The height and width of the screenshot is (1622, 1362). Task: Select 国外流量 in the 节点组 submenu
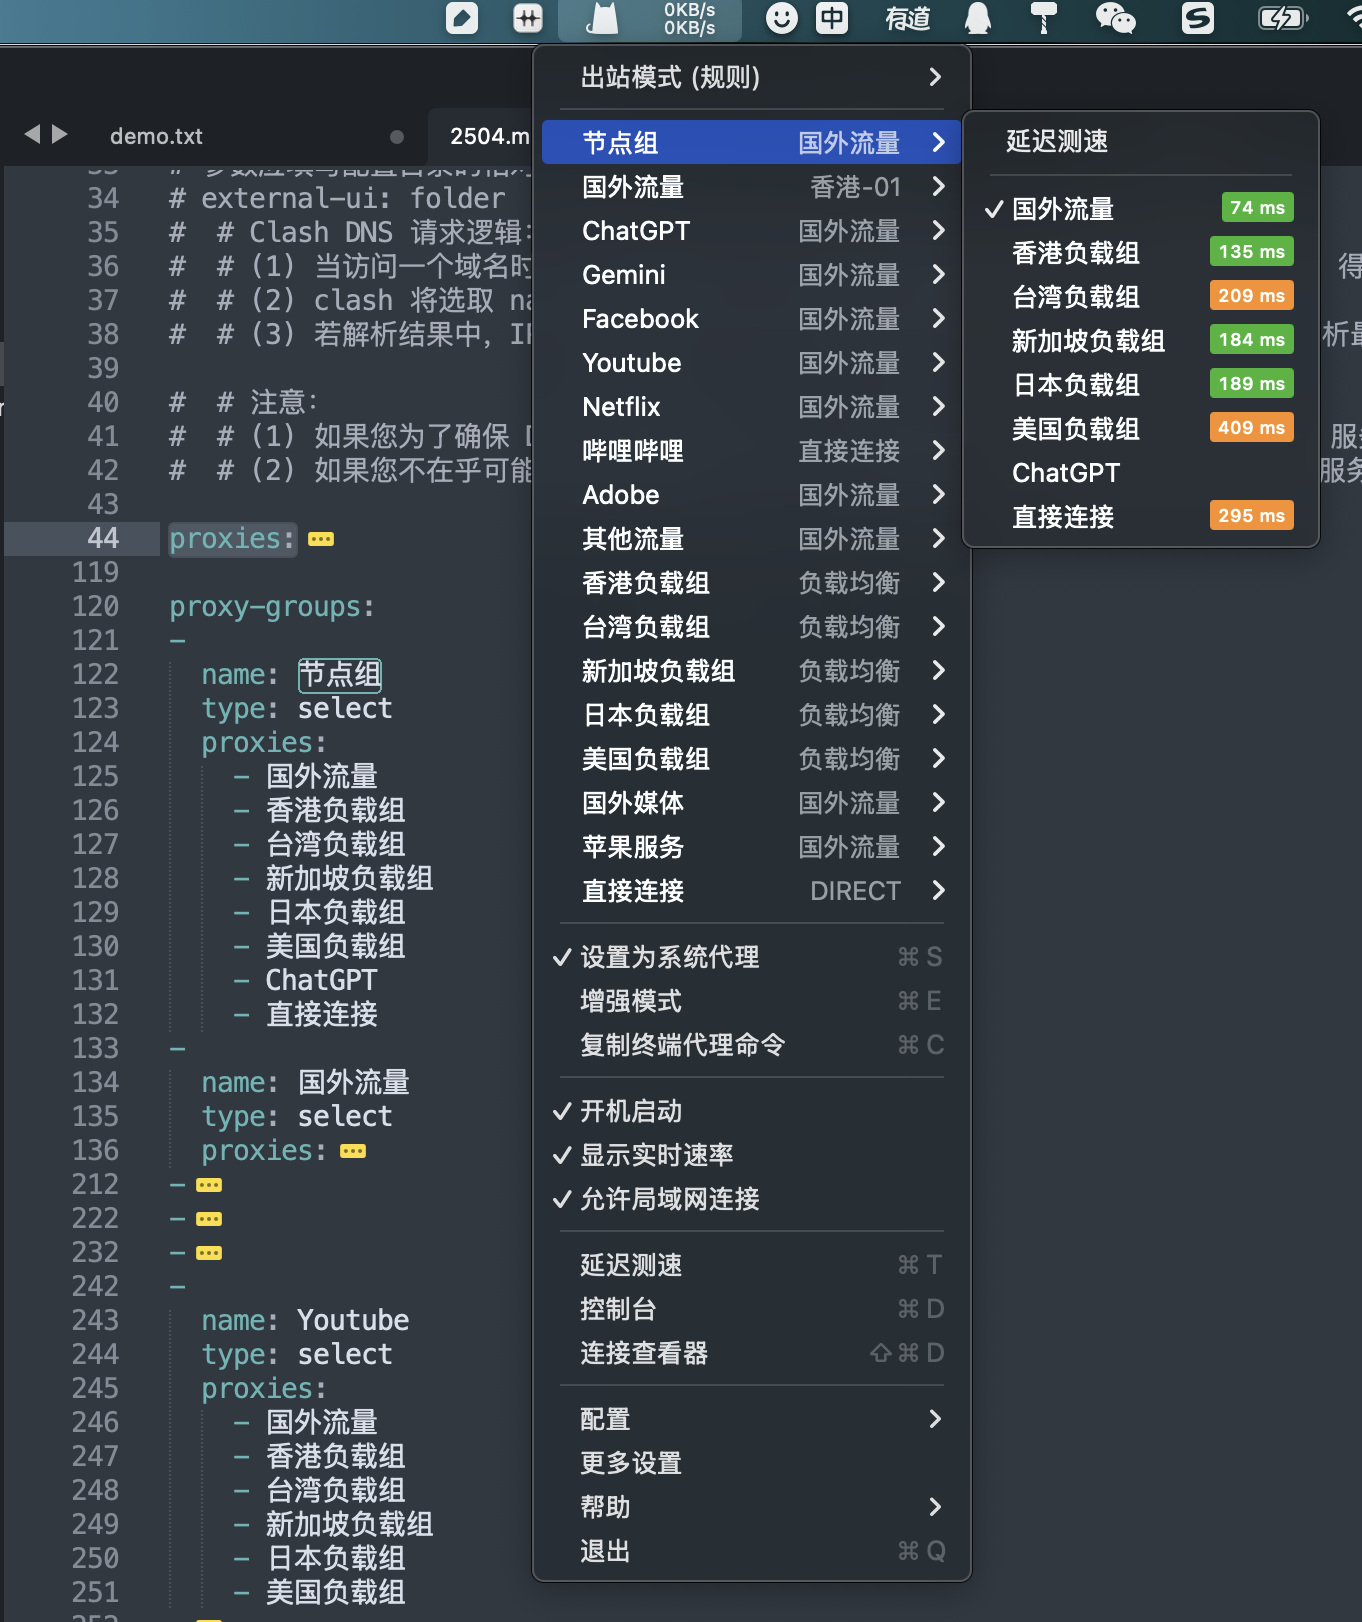tap(1141, 209)
